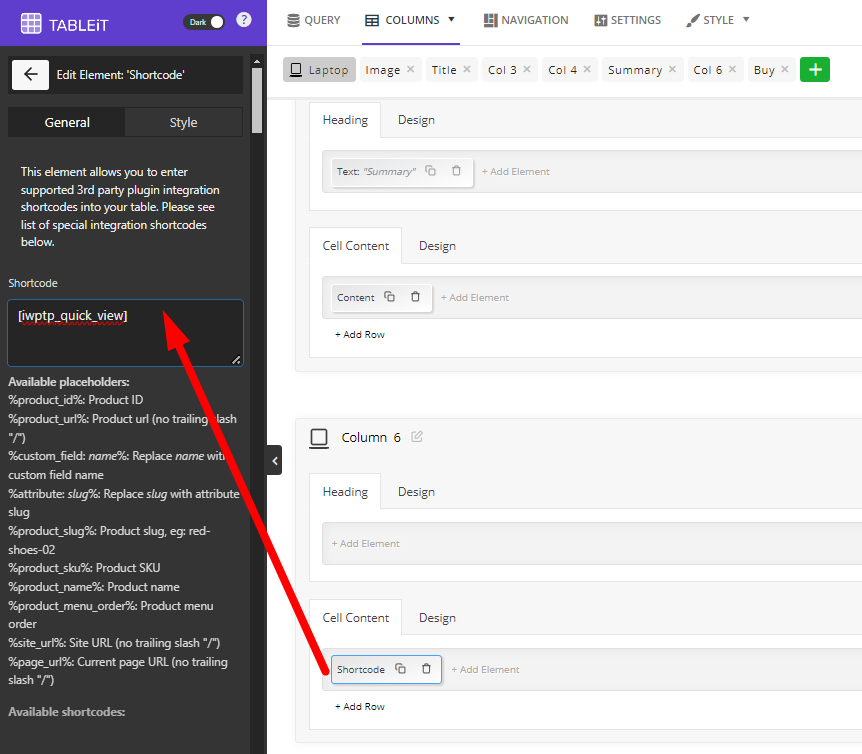The height and width of the screenshot is (754, 862).
Task: Click the help question mark icon
Action: (243, 20)
